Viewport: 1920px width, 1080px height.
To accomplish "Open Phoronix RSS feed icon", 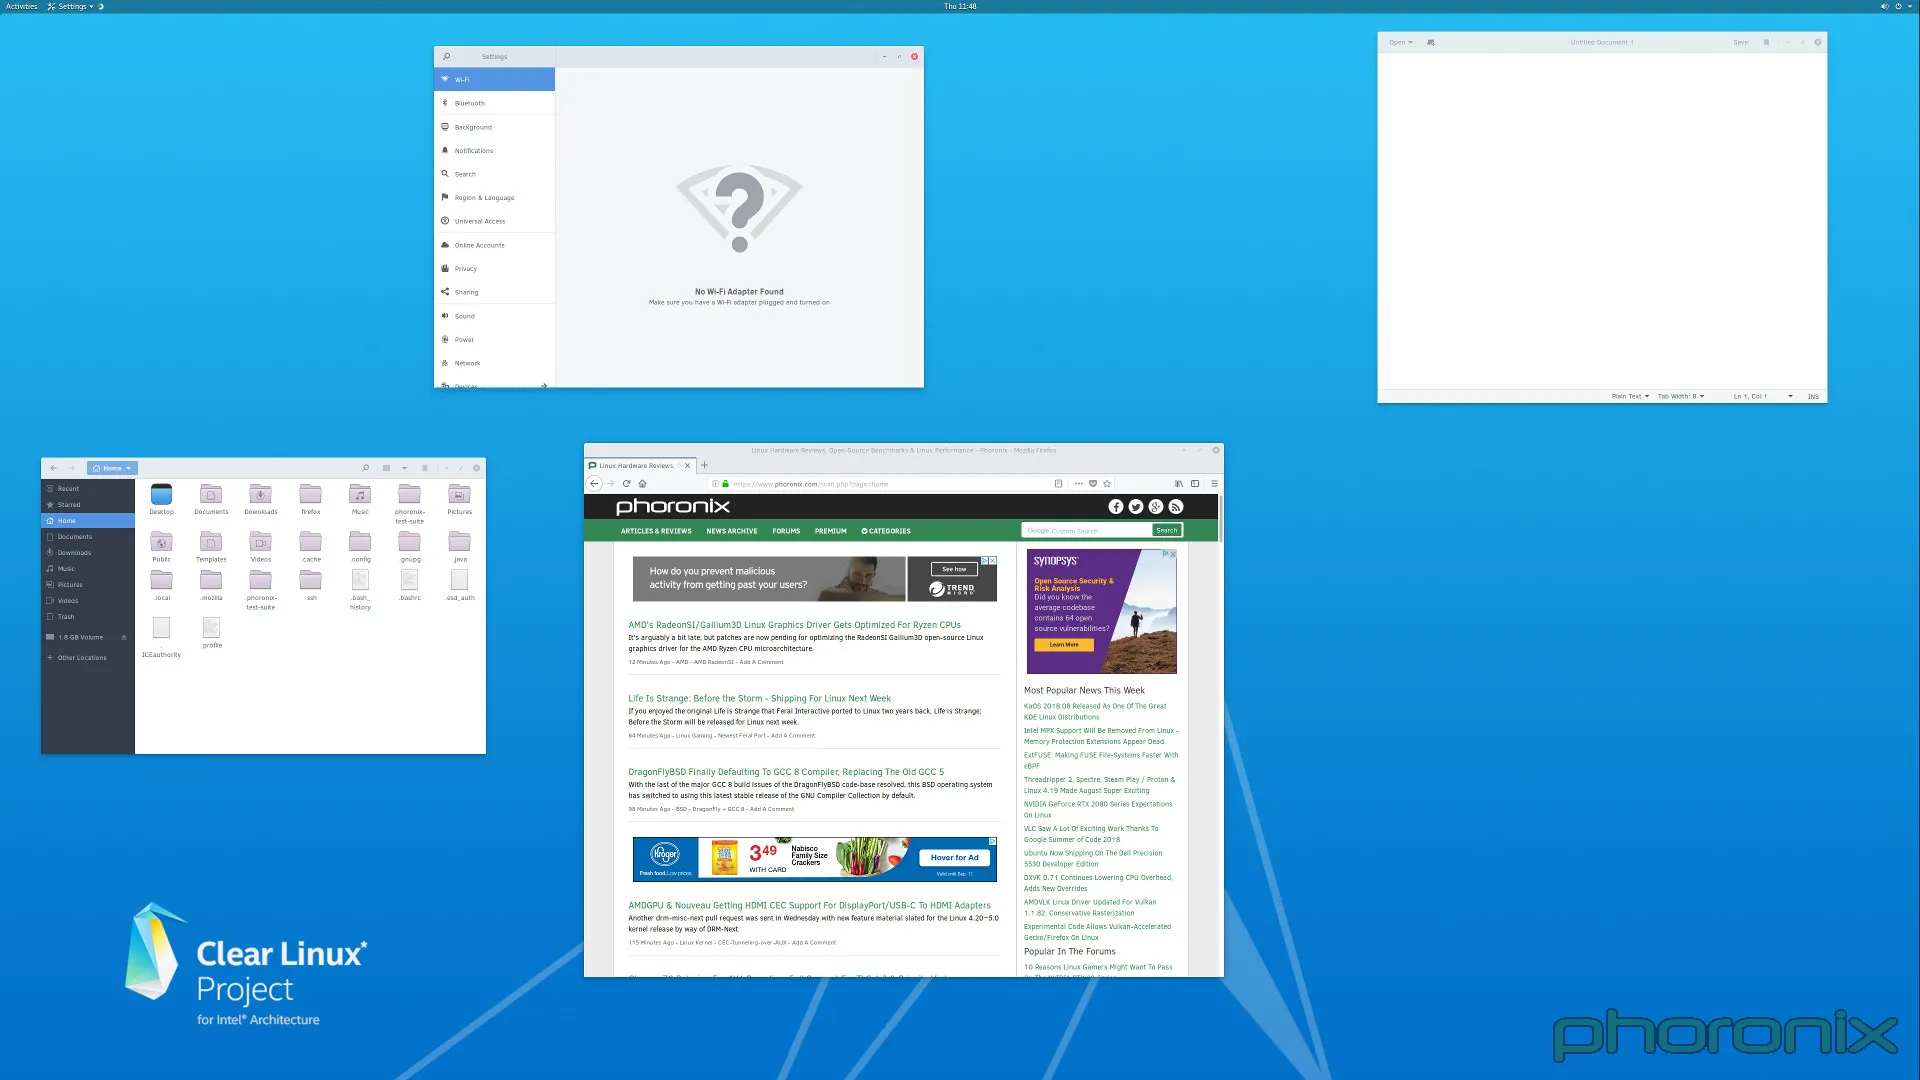I will point(1176,507).
